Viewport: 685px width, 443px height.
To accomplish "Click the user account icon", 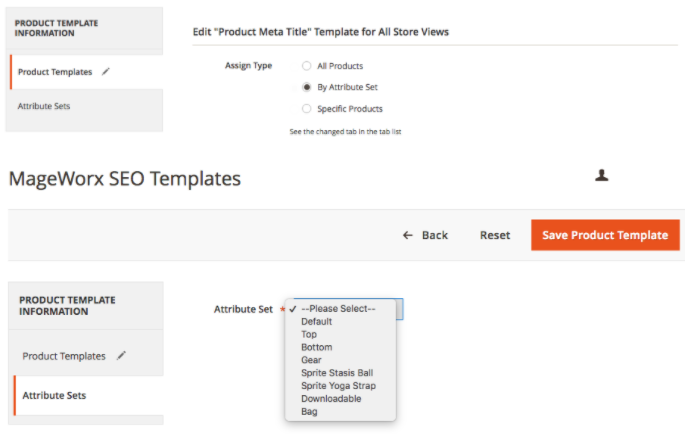I will click(602, 175).
